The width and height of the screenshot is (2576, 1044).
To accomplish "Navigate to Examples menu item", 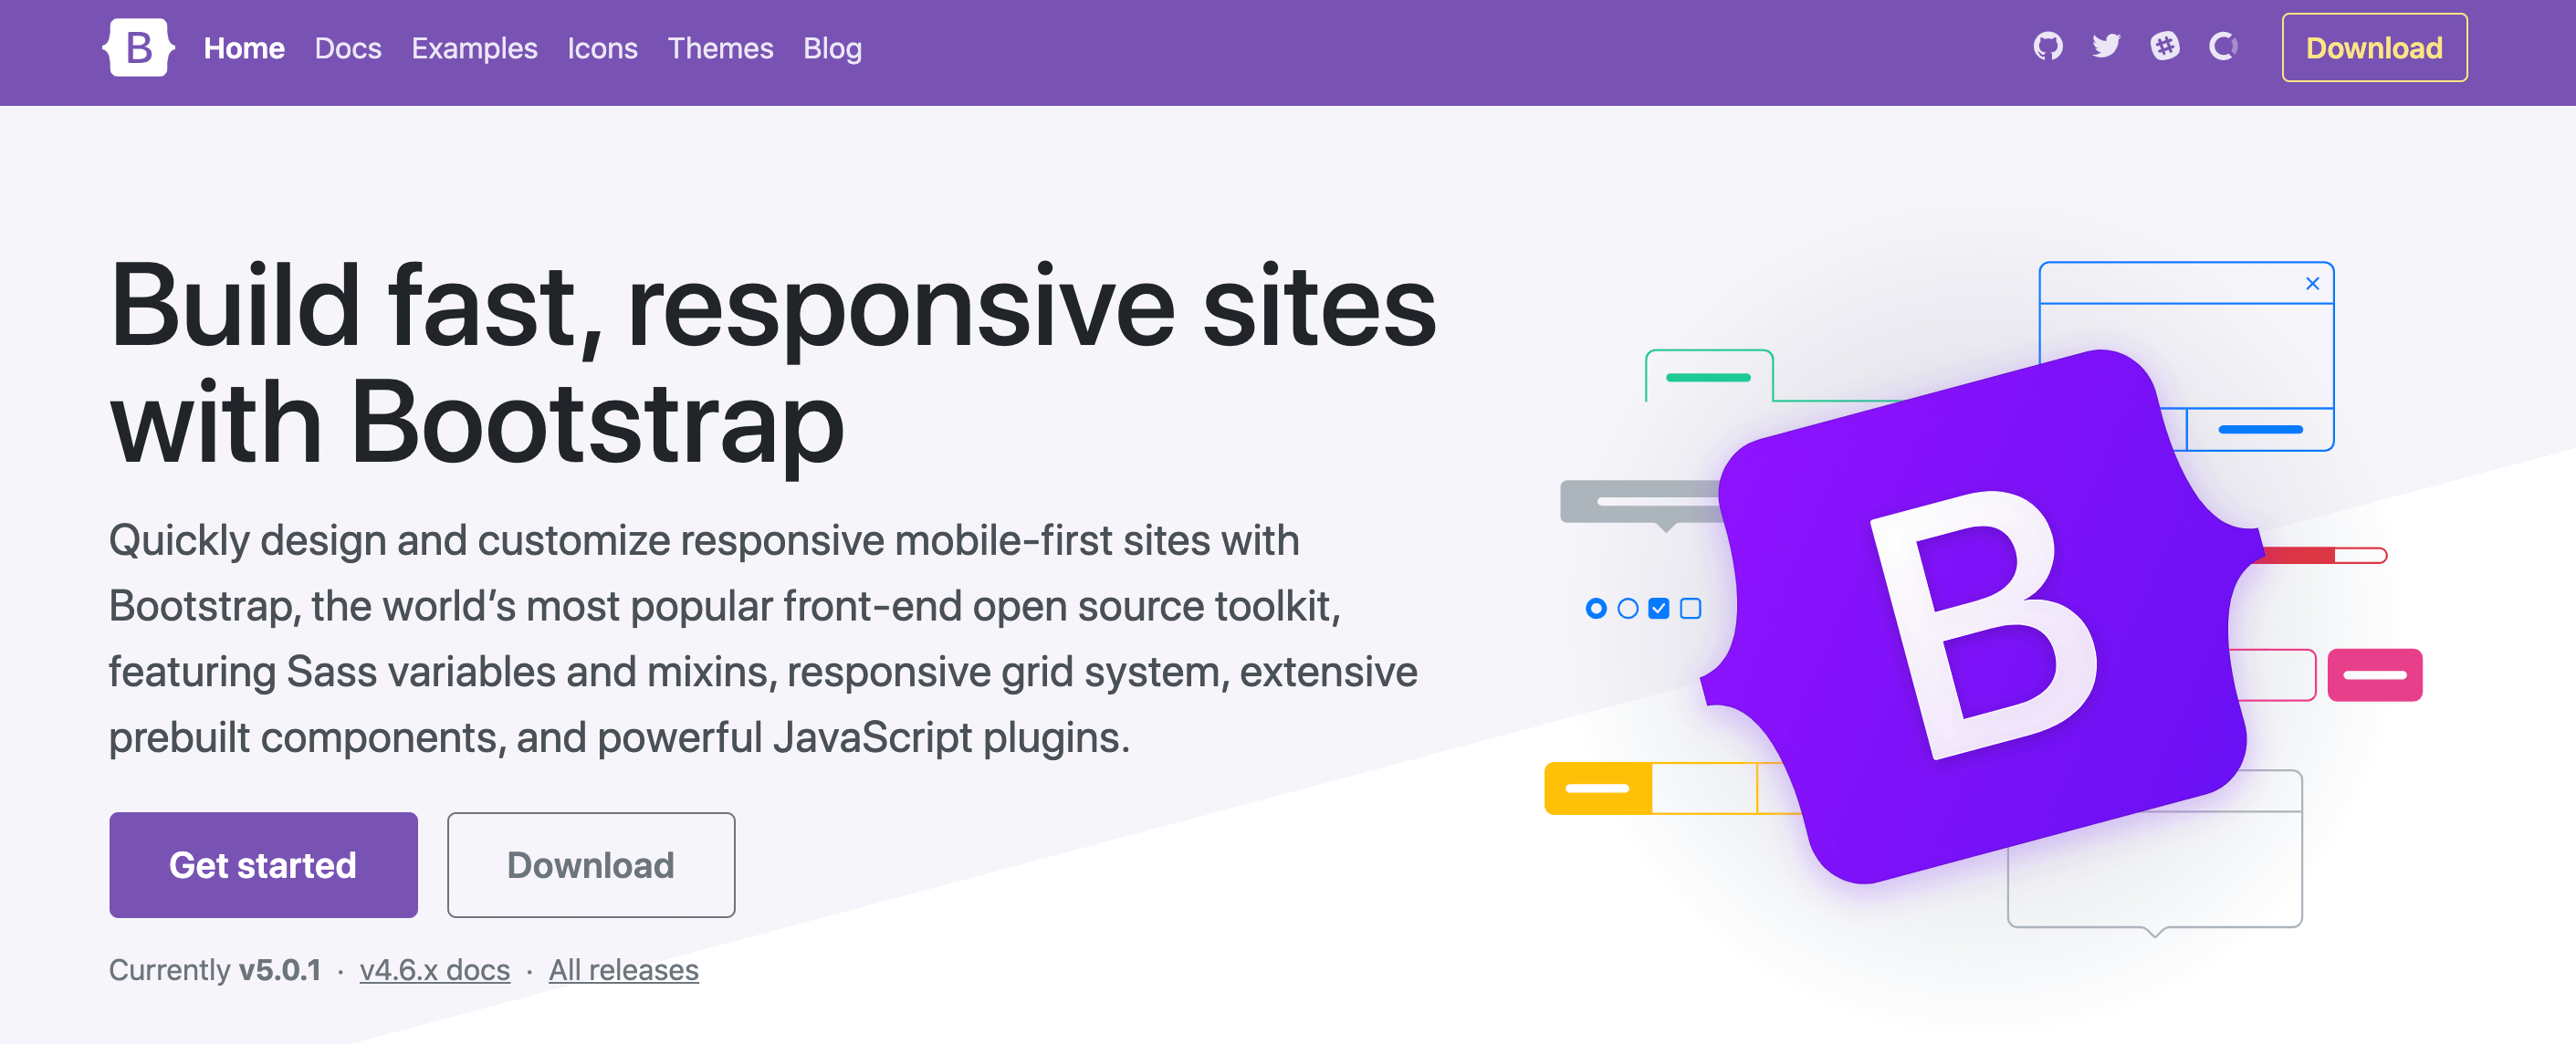I will [x=473, y=47].
